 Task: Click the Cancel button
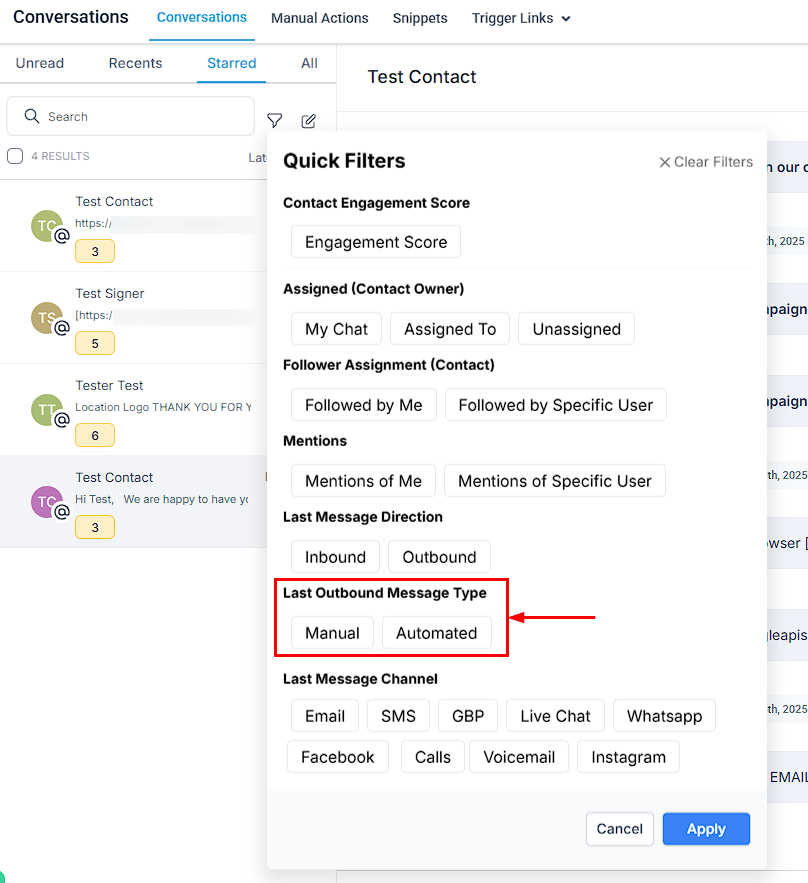[x=619, y=829]
